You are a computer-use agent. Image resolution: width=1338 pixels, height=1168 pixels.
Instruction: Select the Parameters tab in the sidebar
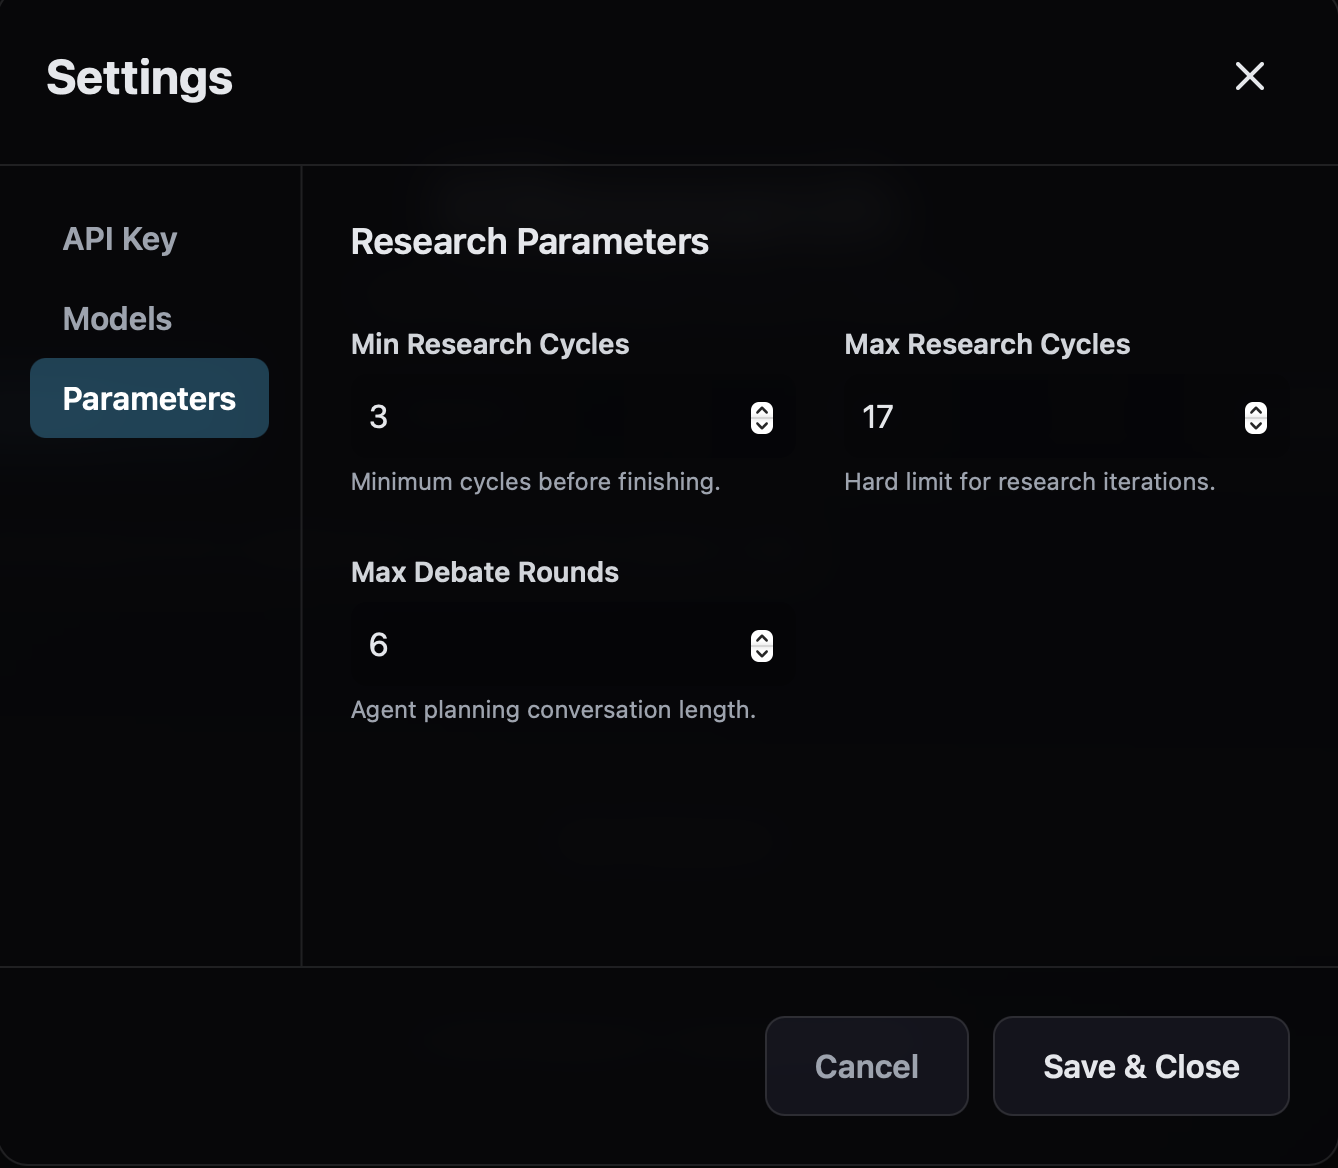pos(149,398)
